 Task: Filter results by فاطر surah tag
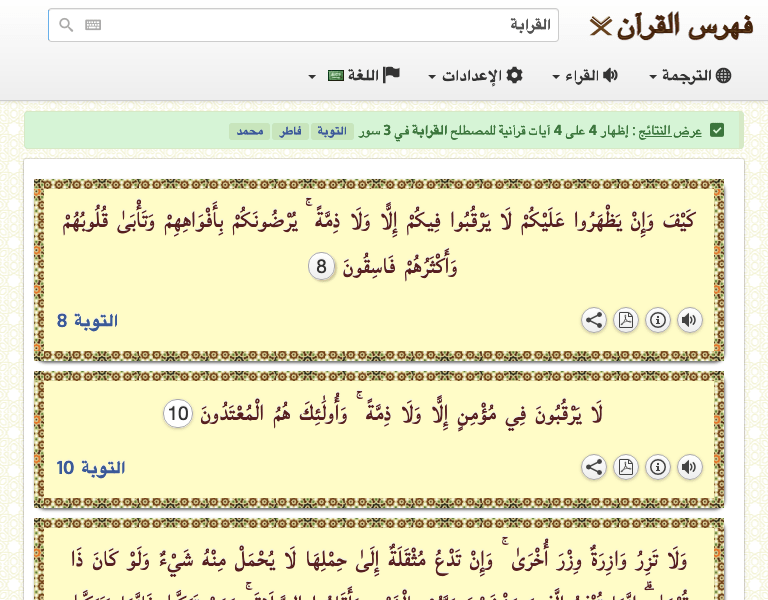click(x=288, y=131)
